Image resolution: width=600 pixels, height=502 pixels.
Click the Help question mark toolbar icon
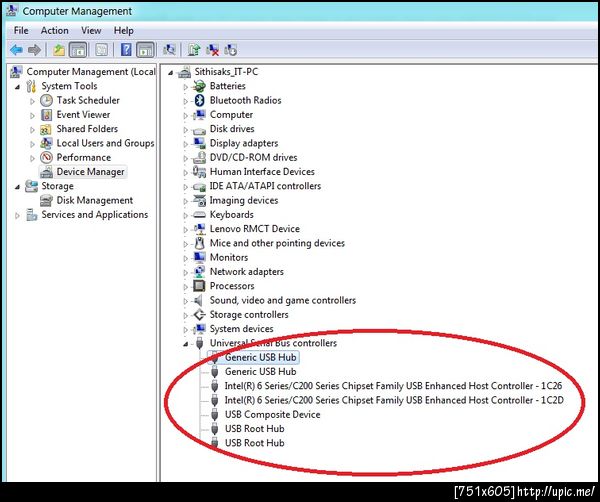(x=126, y=50)
